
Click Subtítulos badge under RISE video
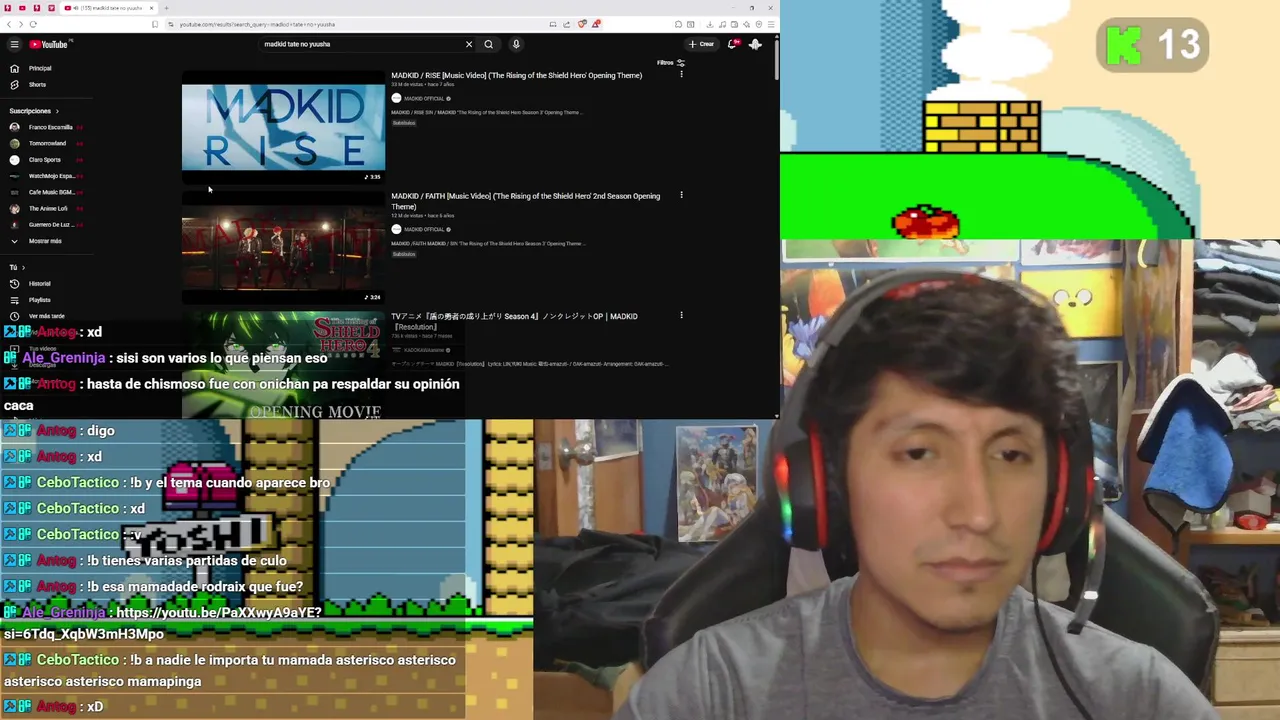pyautogui.click(x=404, y=123)
